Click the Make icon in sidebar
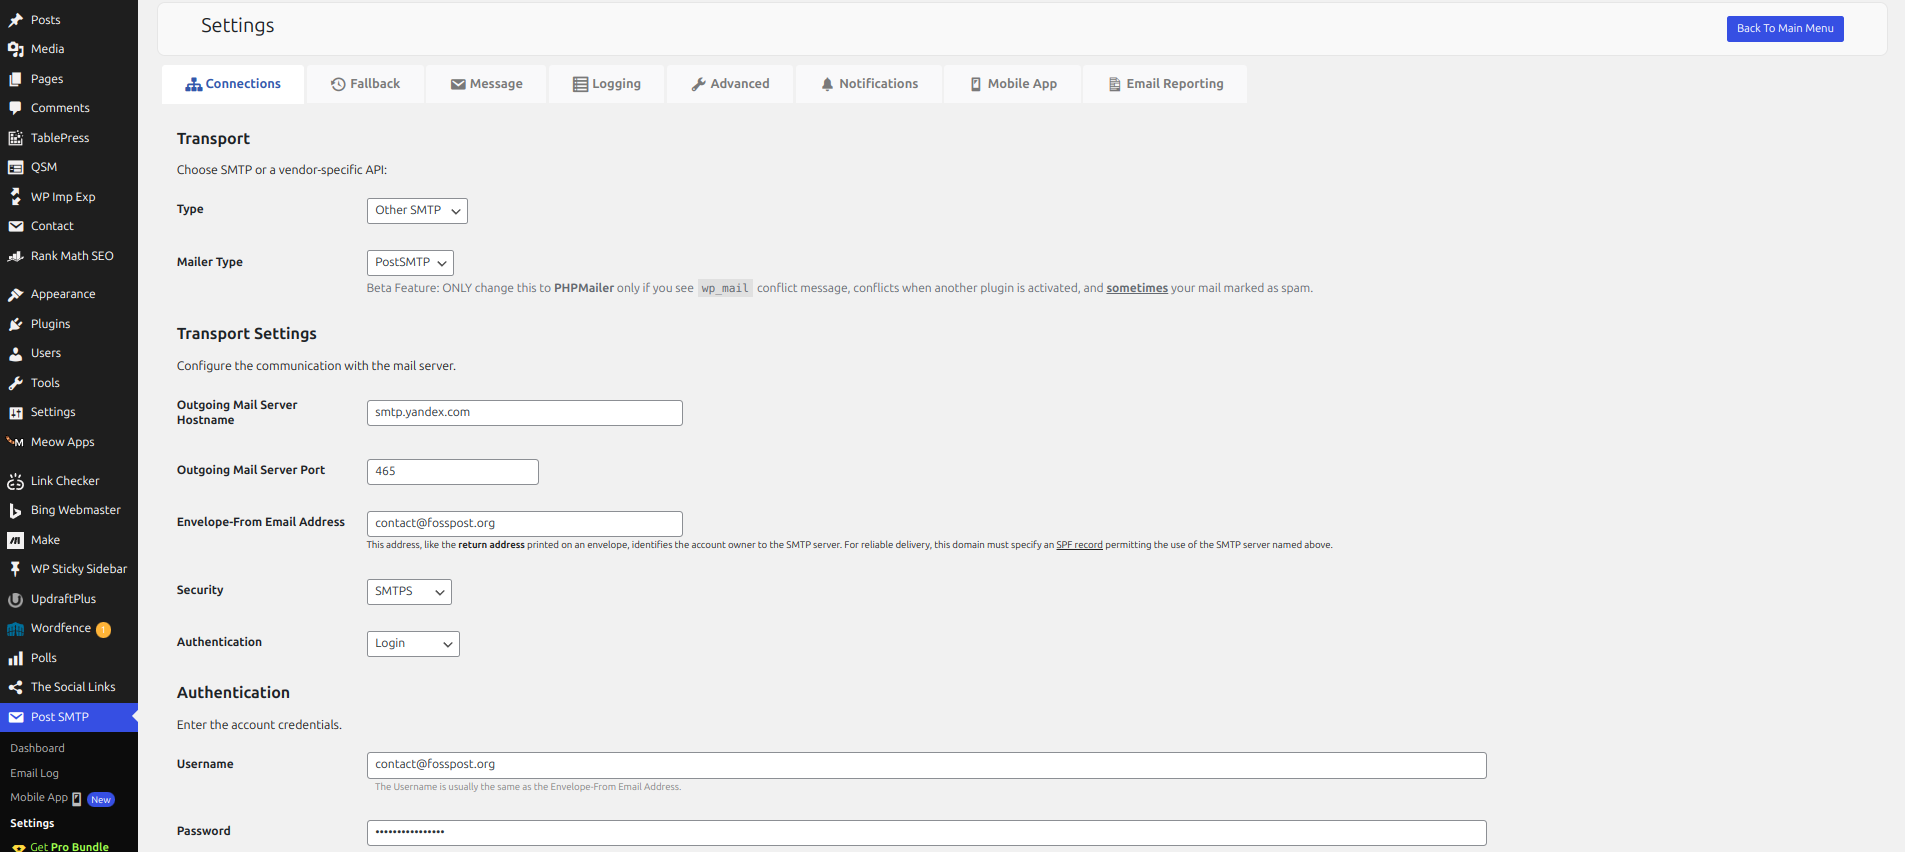Viewport: 1905px width, 852px height. (x=16, y=540)
